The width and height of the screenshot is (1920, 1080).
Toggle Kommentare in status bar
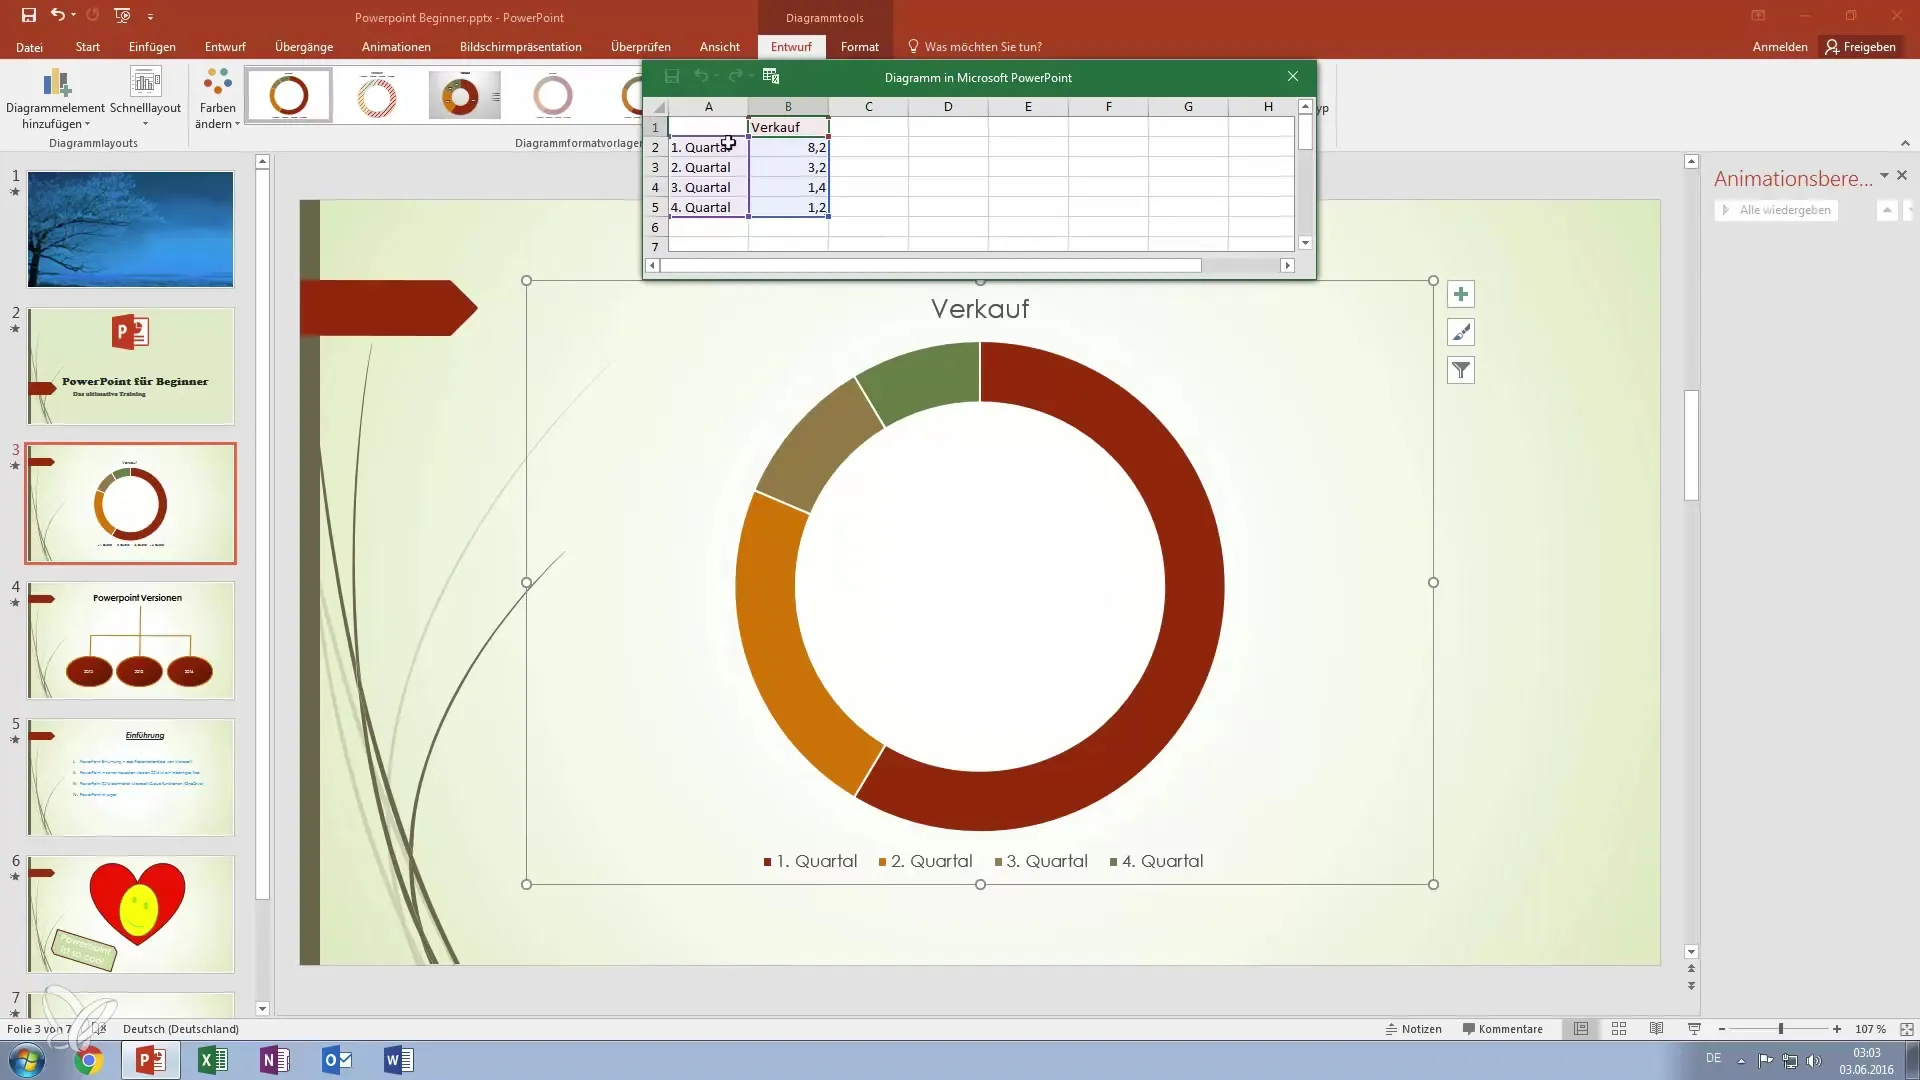(1502, 1029)
